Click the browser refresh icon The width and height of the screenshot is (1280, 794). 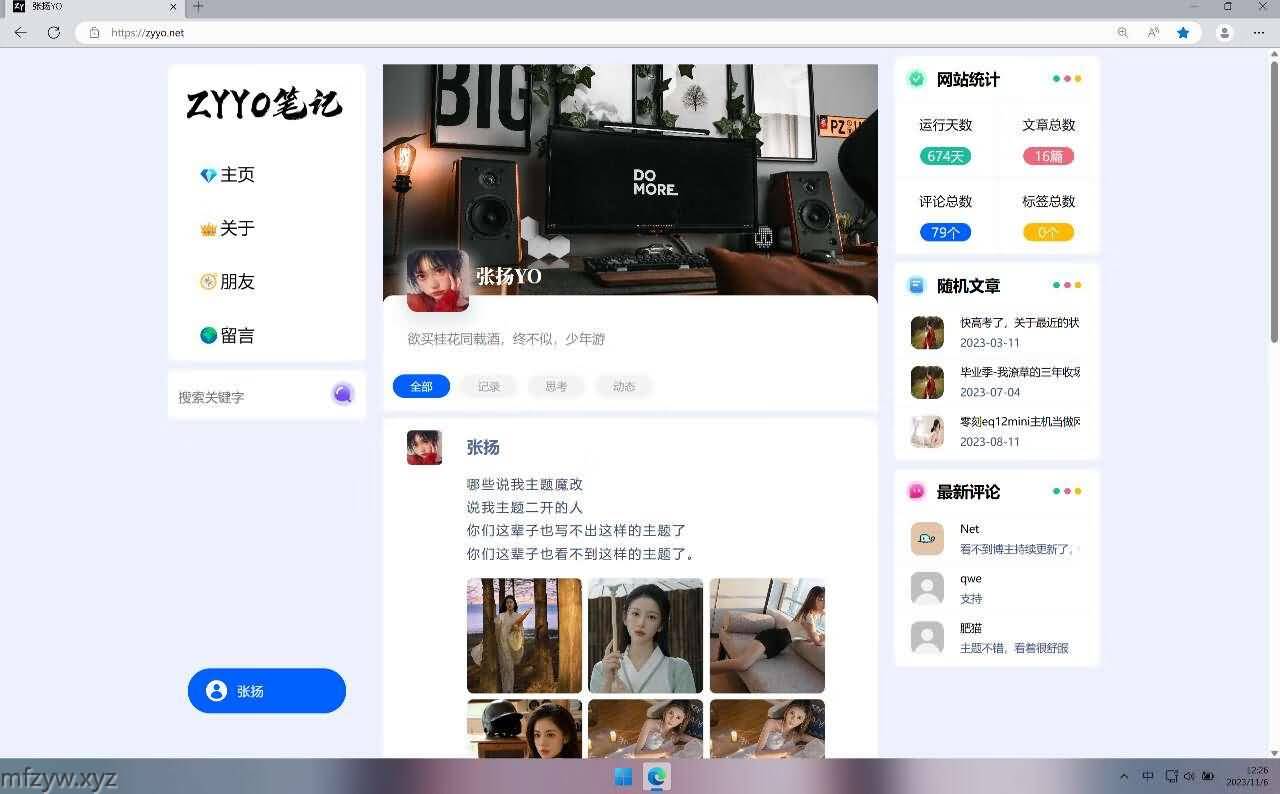54,33
